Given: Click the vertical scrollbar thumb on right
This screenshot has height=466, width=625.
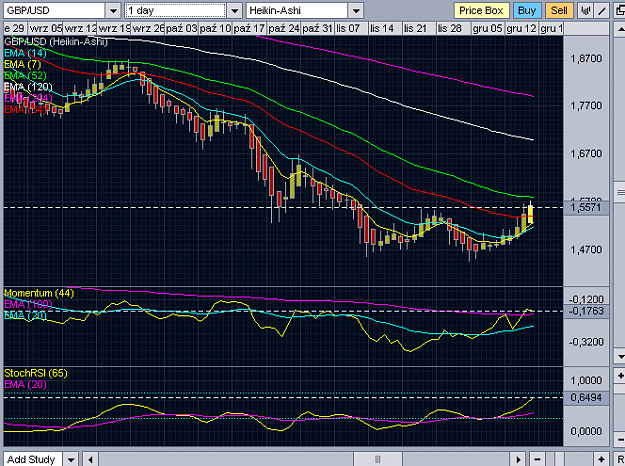Looking at the screenshot, I should tap(619, 193).
